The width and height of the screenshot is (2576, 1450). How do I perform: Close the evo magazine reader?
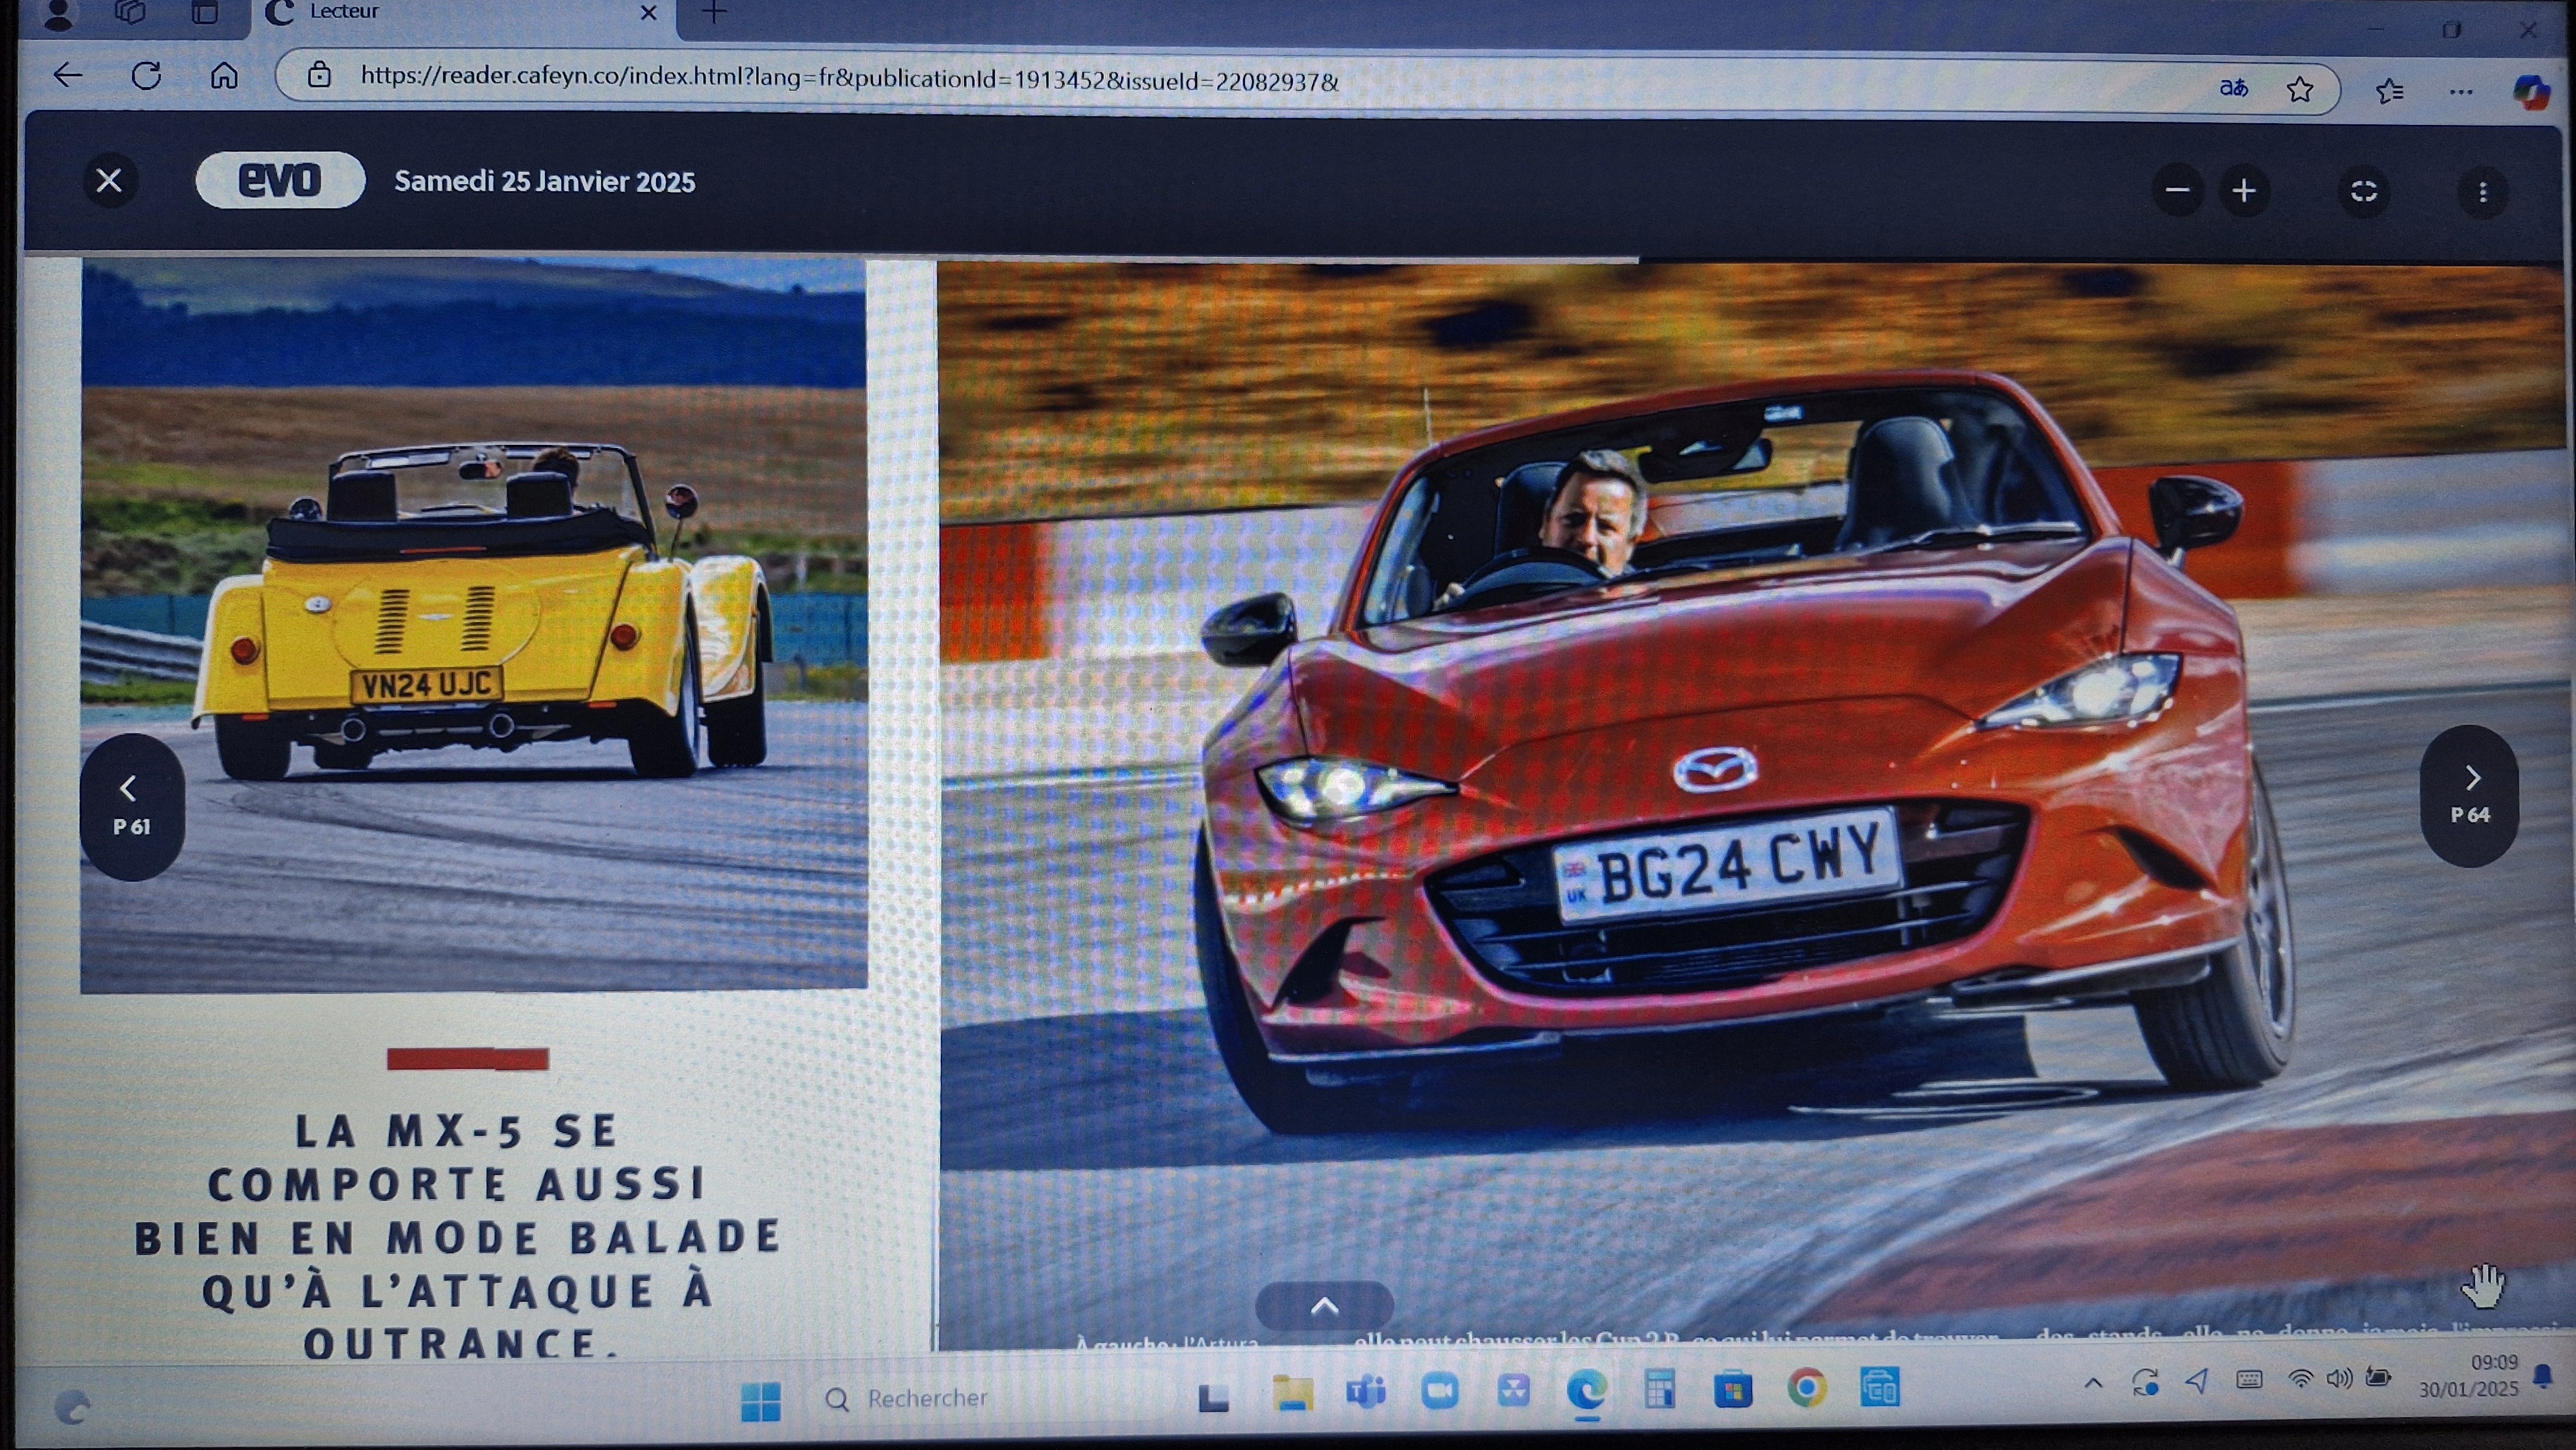coord(109,181)
